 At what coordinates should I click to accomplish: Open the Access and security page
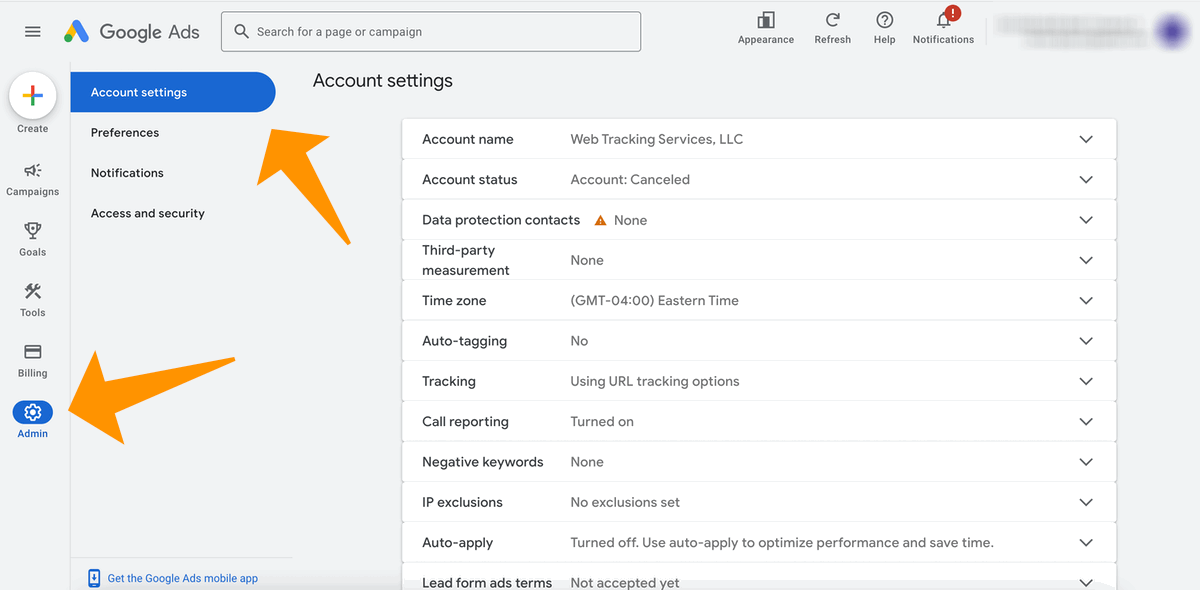148,213
